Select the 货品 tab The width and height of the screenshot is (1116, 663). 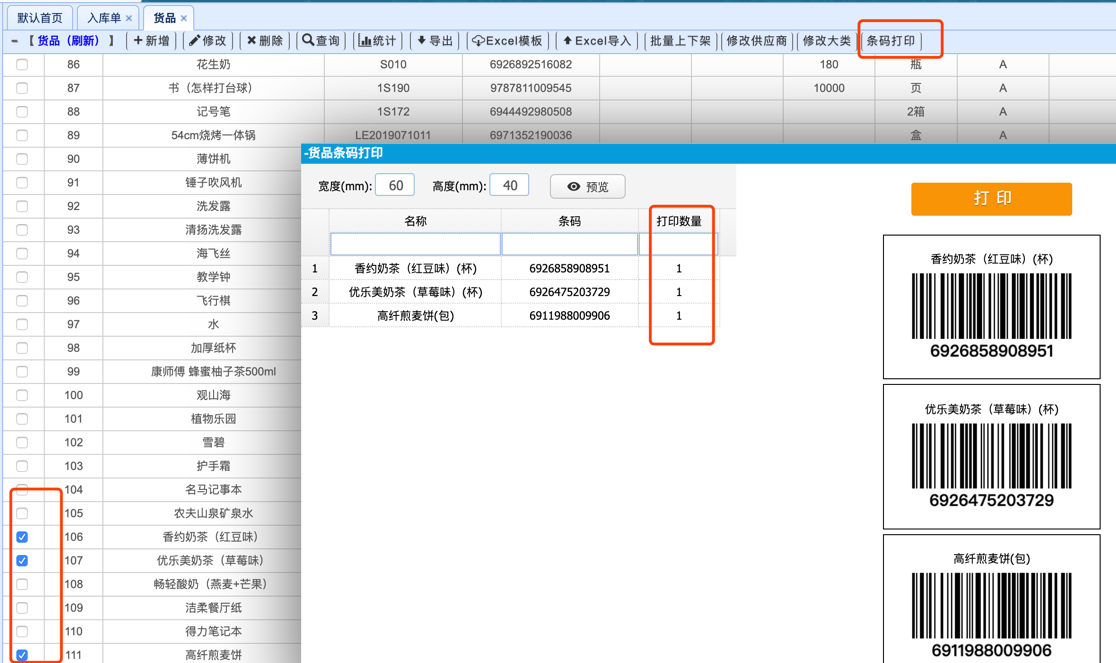(164, 18)
